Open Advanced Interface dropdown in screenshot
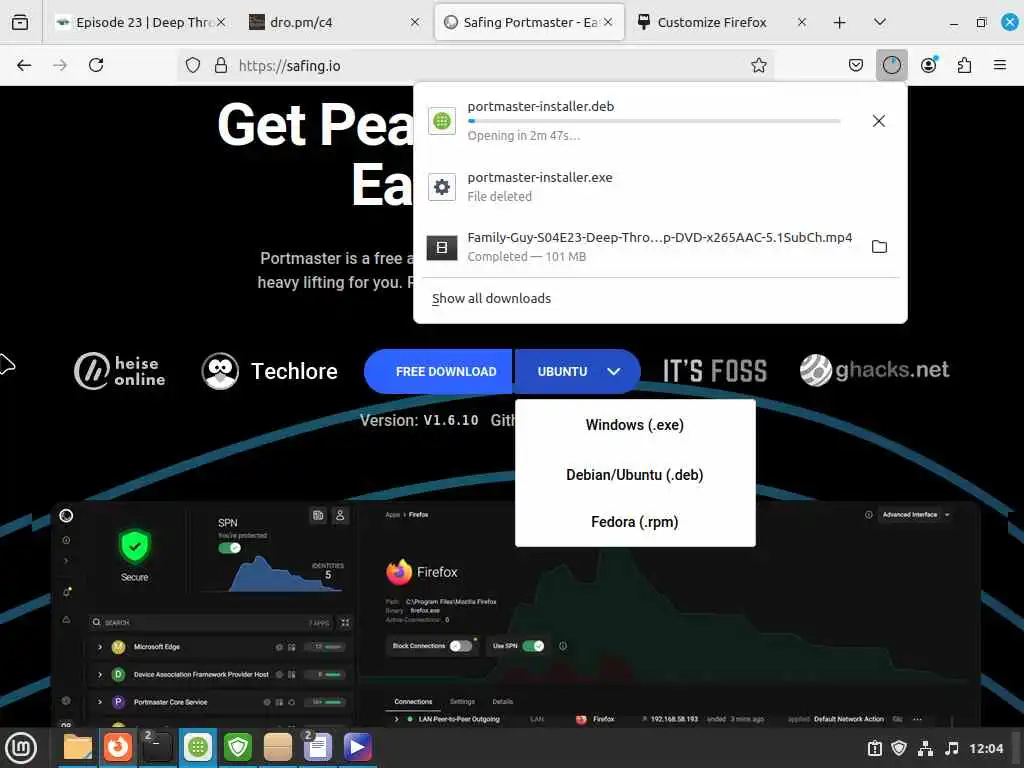This screenshot has height=768, width=1024. pyautogui.click(x=915, y=515)
